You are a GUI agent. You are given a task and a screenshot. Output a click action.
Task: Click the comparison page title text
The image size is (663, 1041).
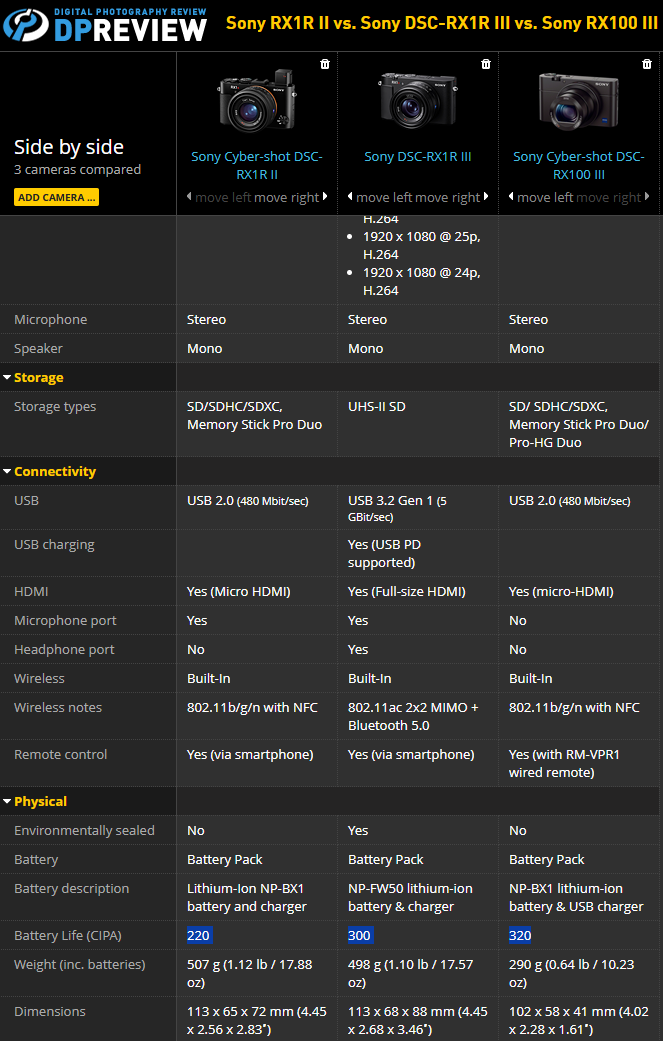click(x=442, y=23)
